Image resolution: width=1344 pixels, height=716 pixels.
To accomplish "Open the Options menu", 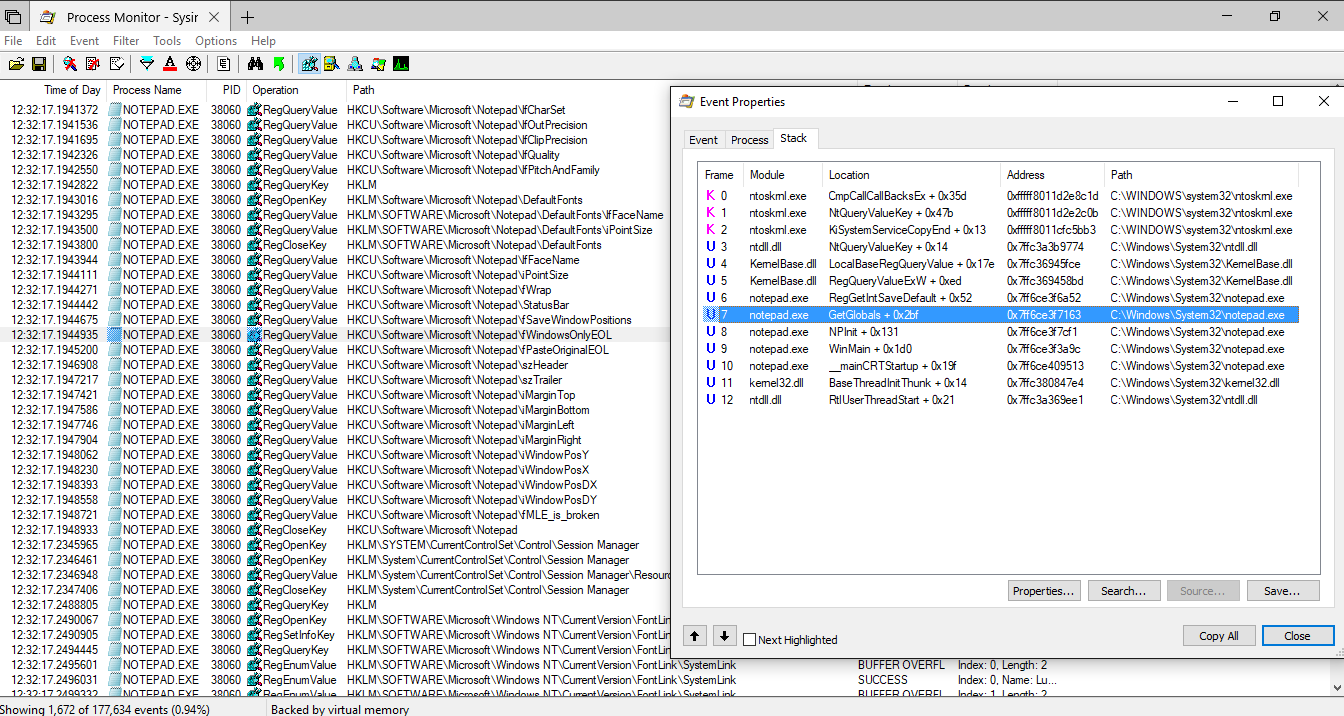I will click(216, 41).
